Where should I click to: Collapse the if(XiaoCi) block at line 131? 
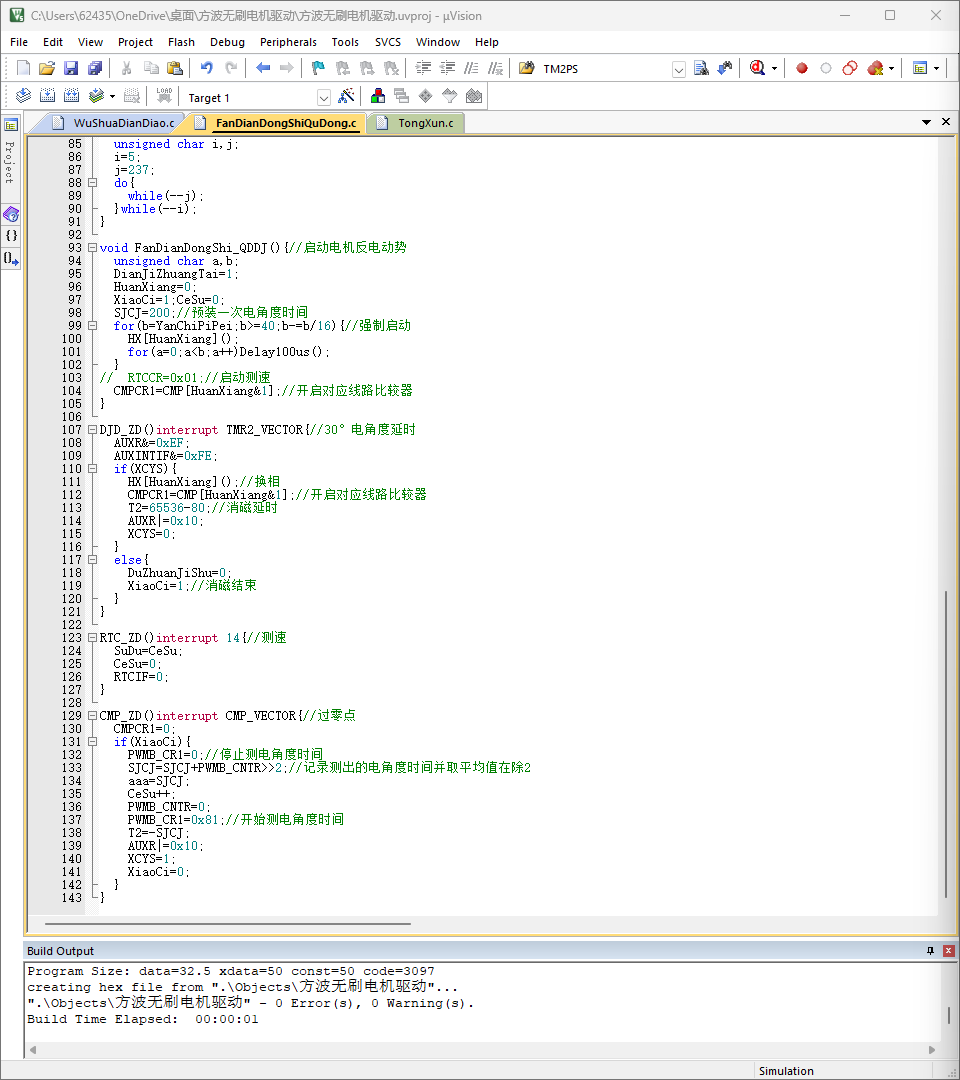(x=92, y=742)
